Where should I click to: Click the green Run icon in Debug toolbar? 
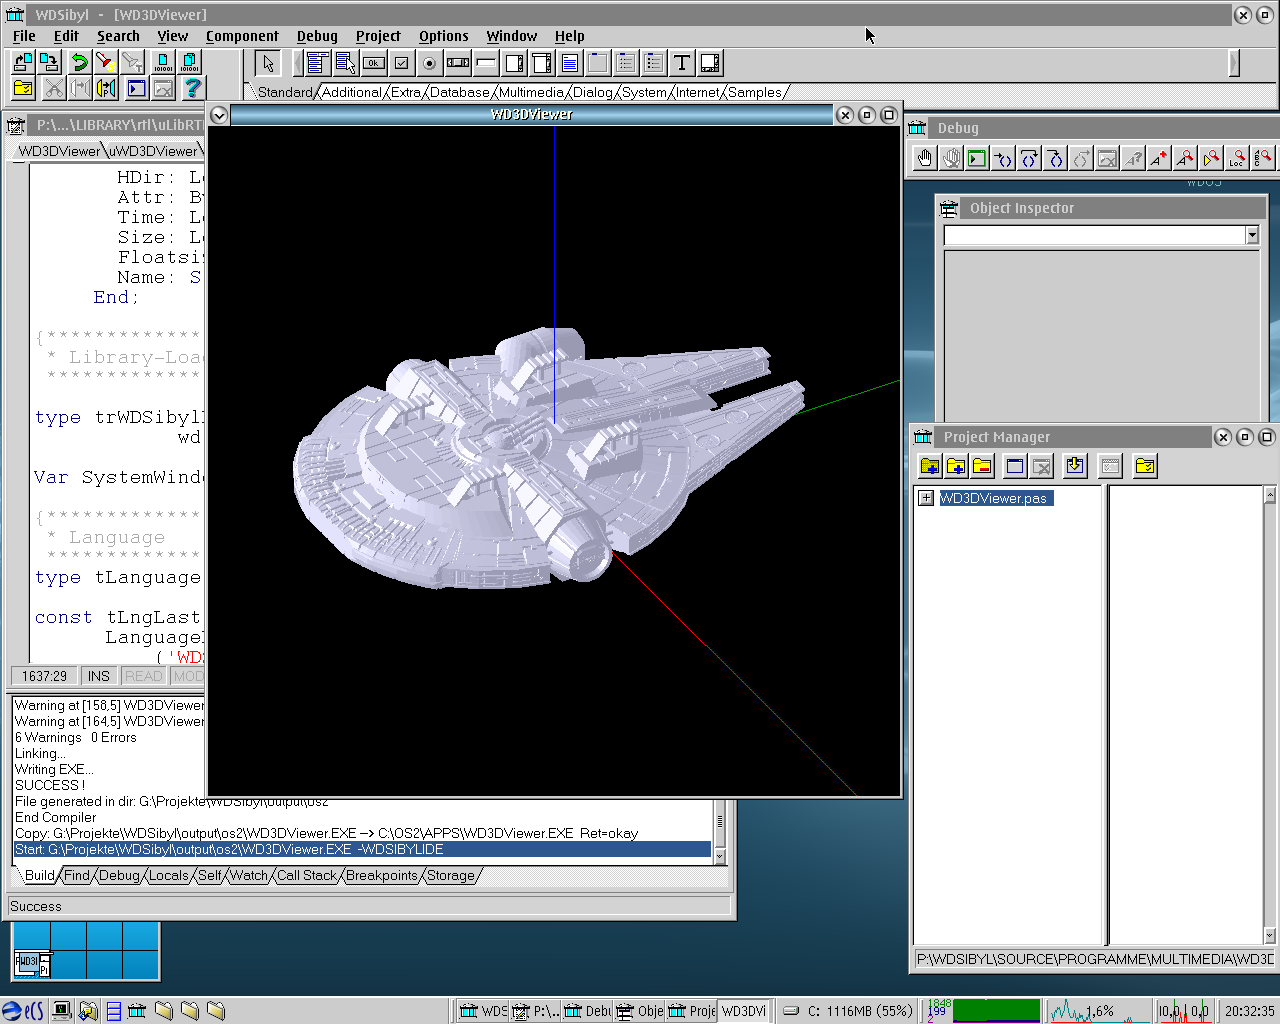click(x=977, y=158)
